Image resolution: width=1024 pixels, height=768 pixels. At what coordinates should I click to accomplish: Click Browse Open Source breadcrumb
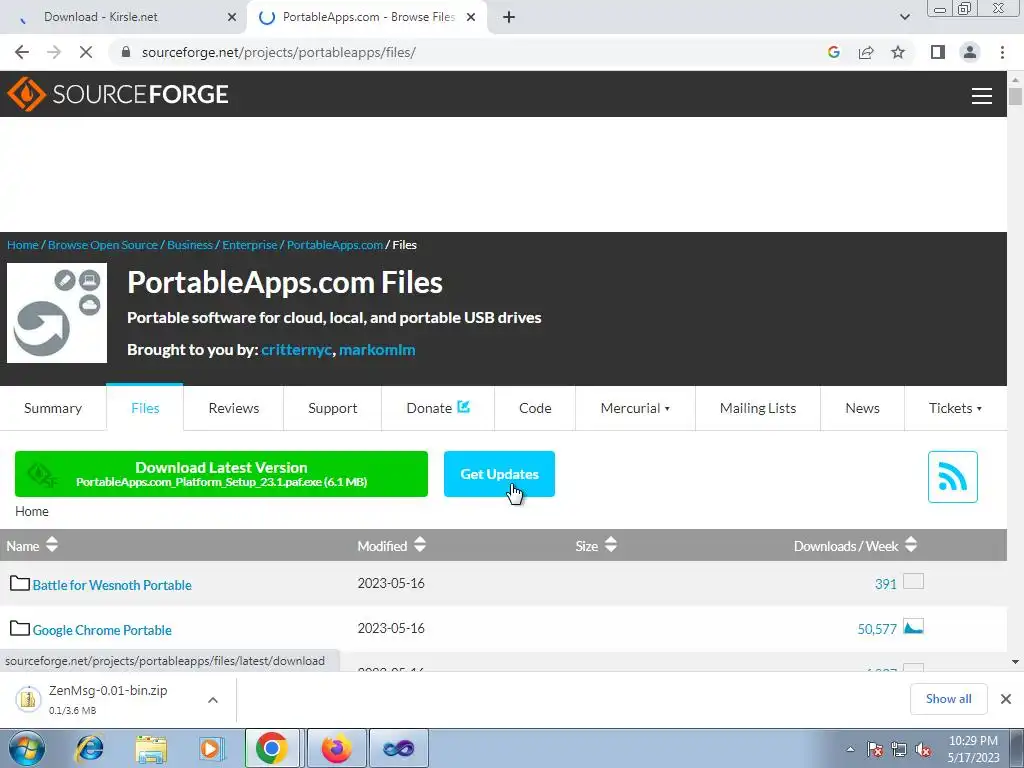coord(103,245)
